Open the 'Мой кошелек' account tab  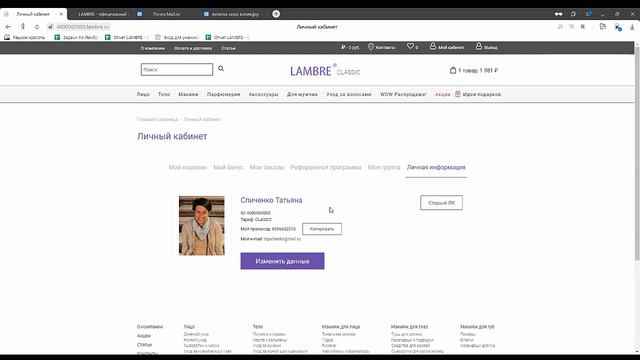point(188,167)
